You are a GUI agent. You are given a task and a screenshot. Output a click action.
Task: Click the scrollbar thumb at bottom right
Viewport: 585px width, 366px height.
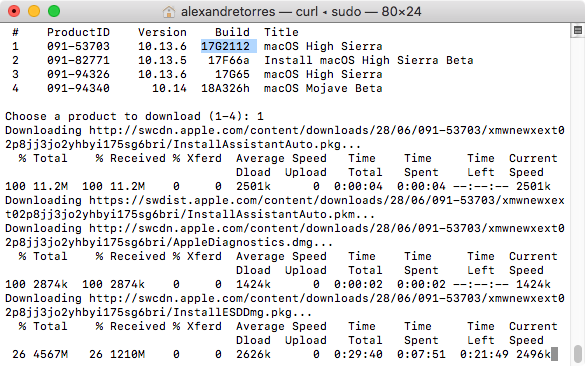578,354
